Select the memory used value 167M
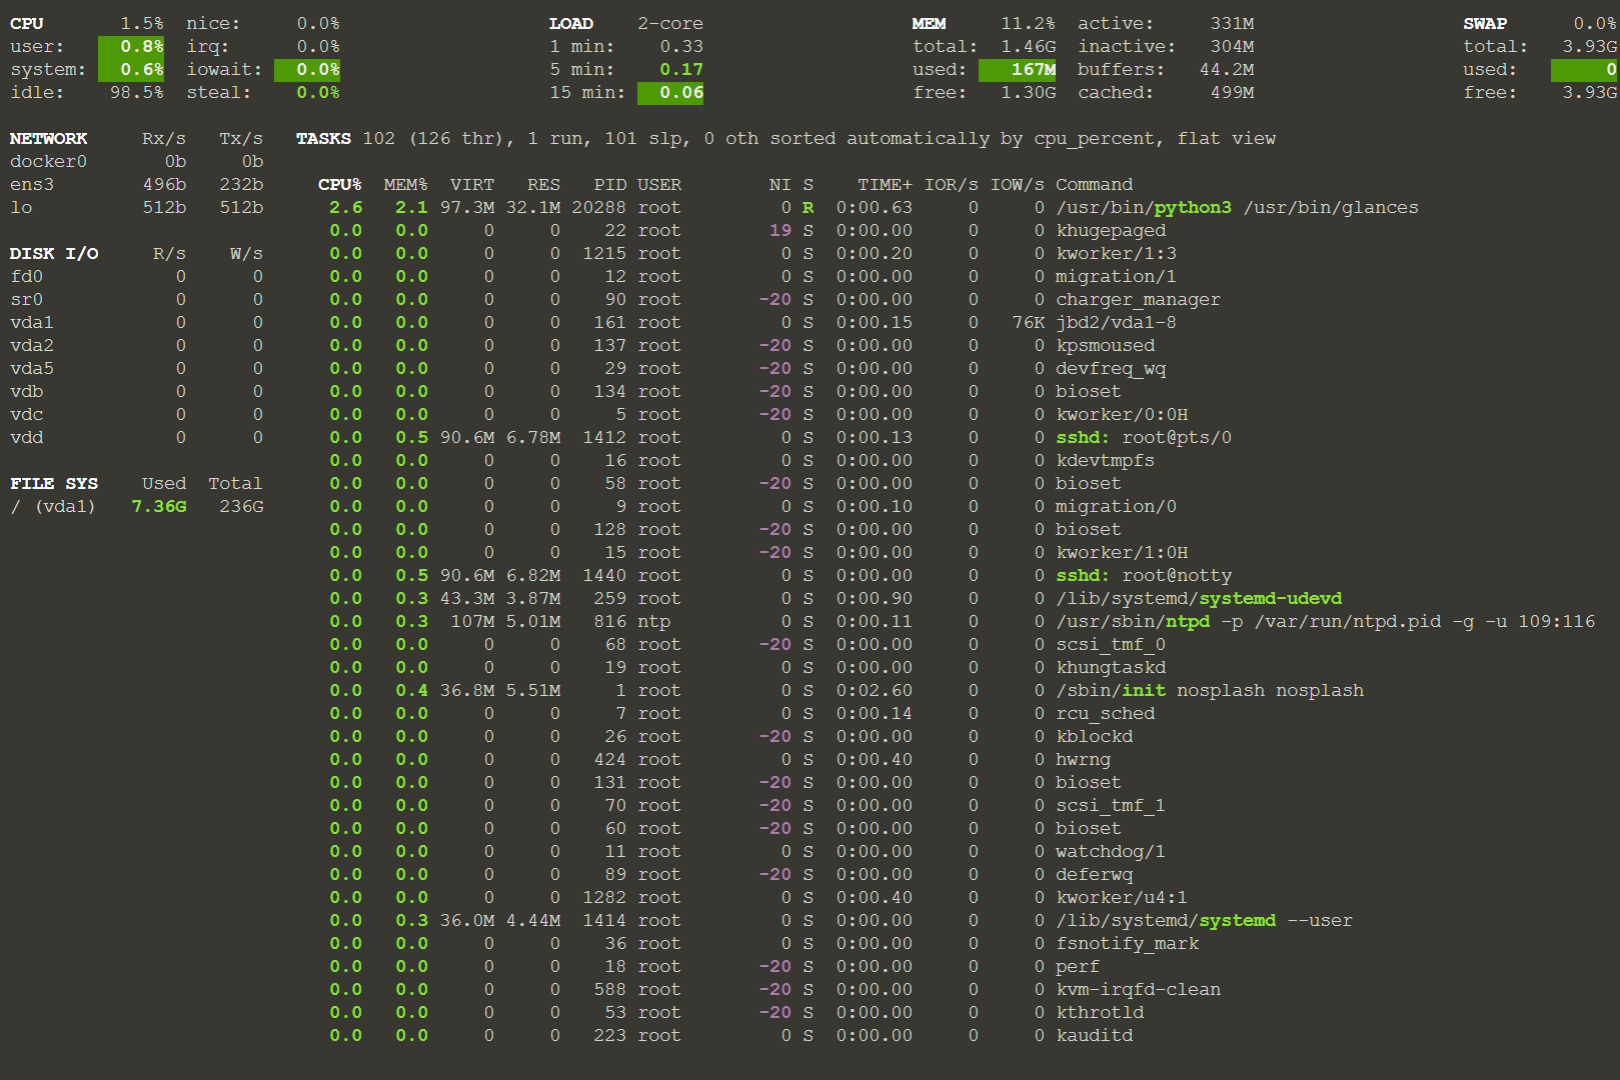Viewport: 1620px width, 1080px height. click(x=1018, y=69)
